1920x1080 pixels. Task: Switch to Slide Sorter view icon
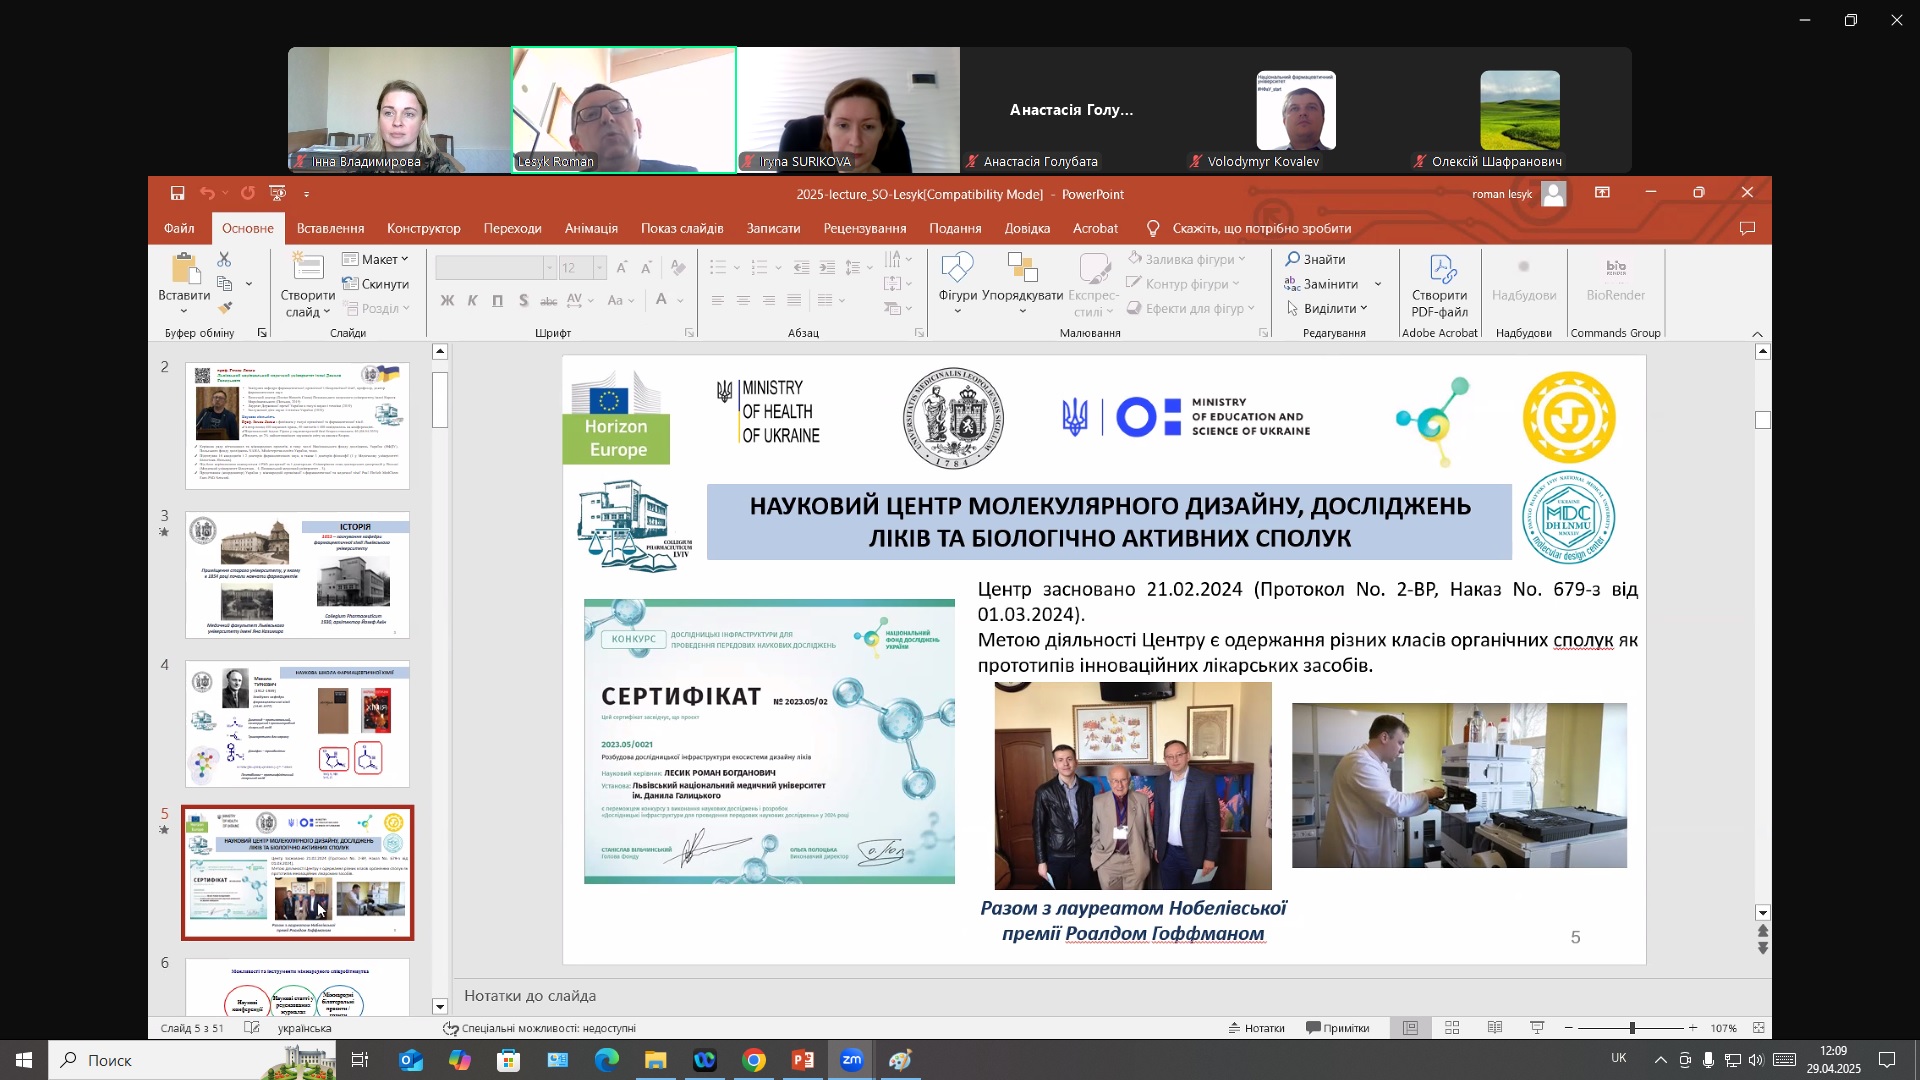click(1452, 1028)
